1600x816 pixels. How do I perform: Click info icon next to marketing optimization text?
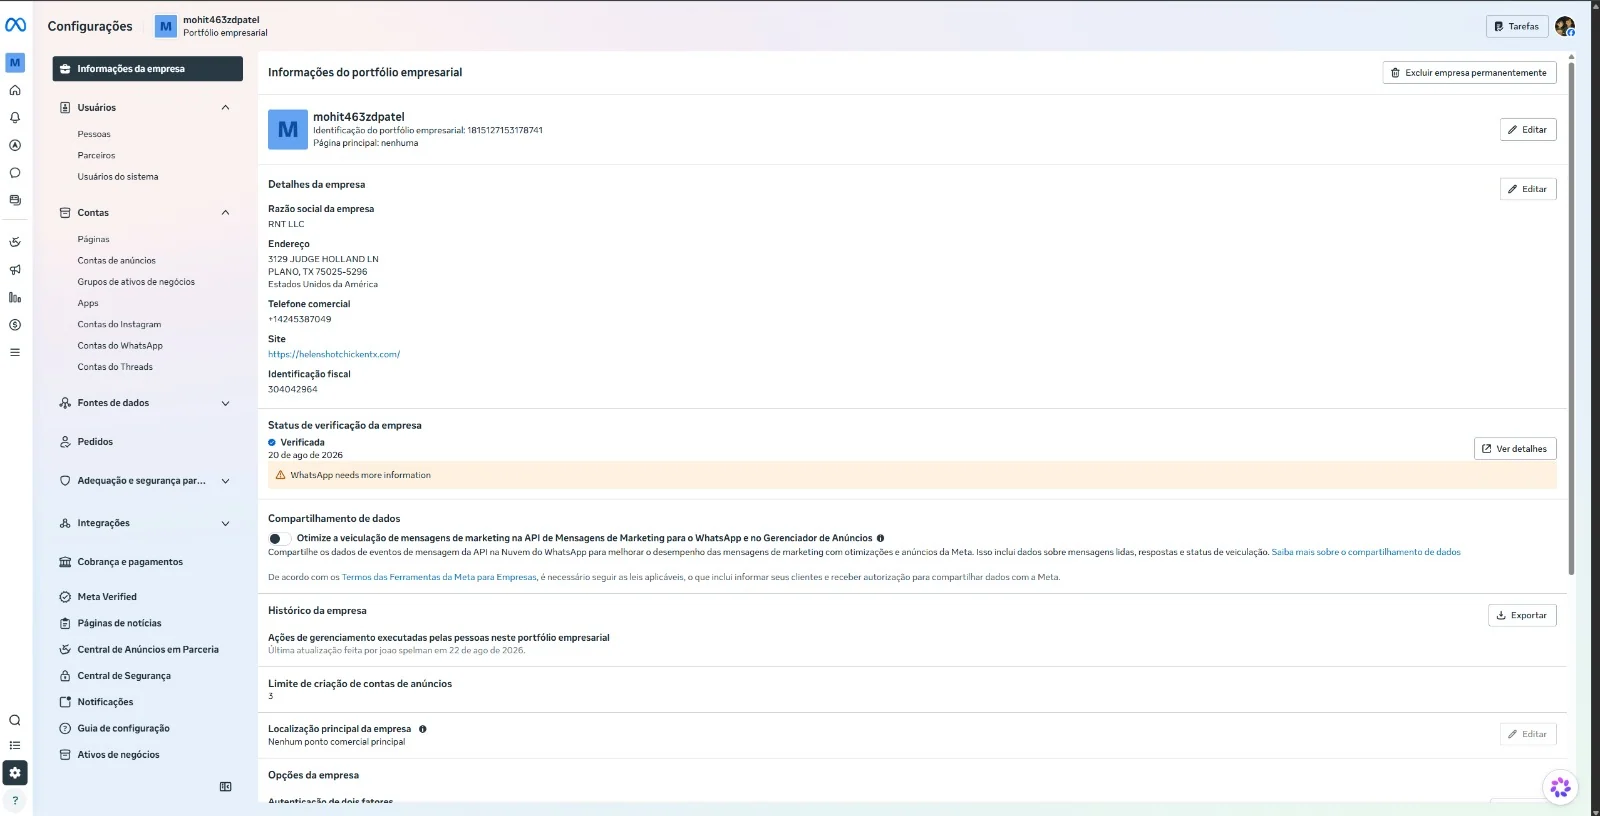pos(880,538)
